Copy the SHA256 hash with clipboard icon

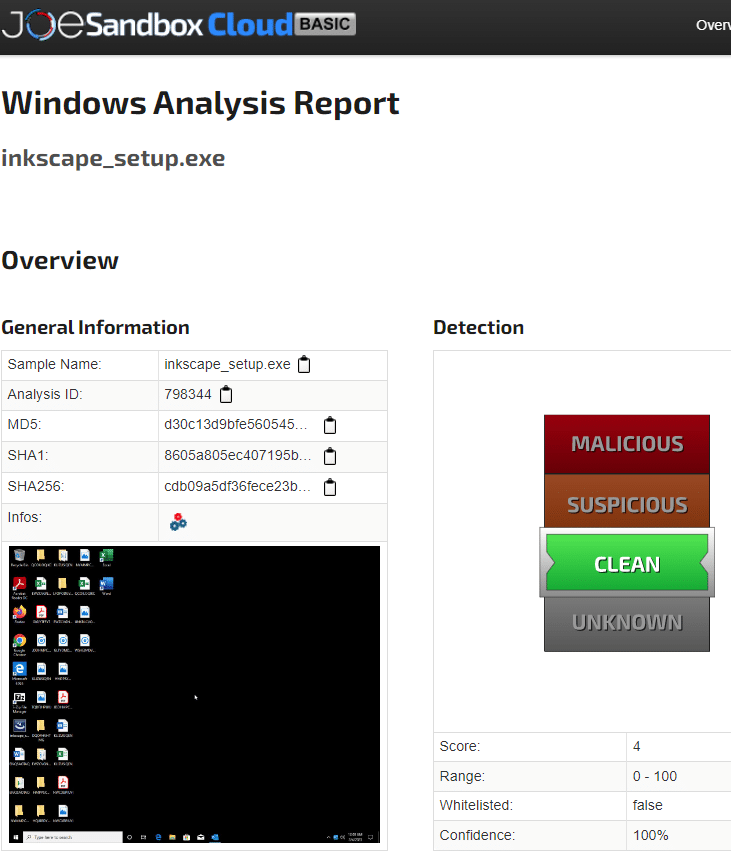coord(330,487)
